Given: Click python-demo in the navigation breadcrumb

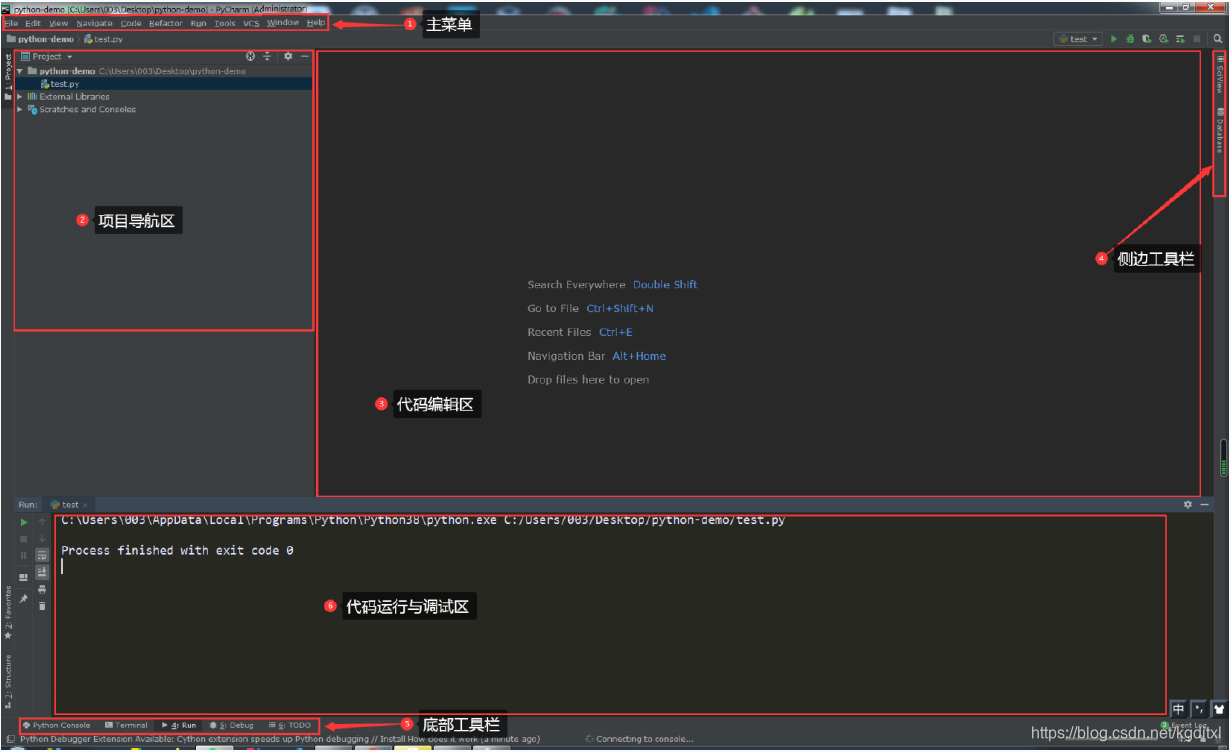Looking at the screenshot, I should click(40, 39).
